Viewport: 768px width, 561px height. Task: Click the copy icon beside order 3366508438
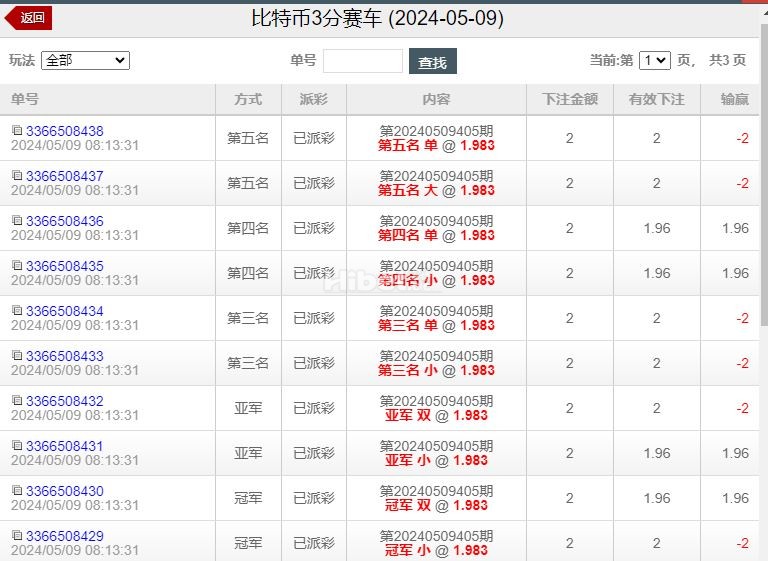tap(17, 130)
